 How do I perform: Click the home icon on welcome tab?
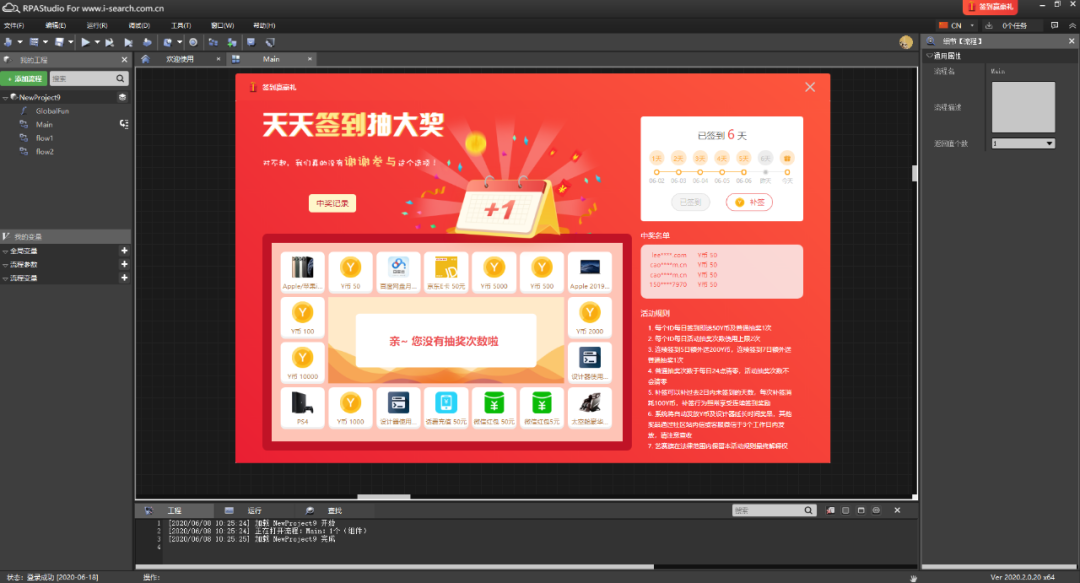click(145, 59)
